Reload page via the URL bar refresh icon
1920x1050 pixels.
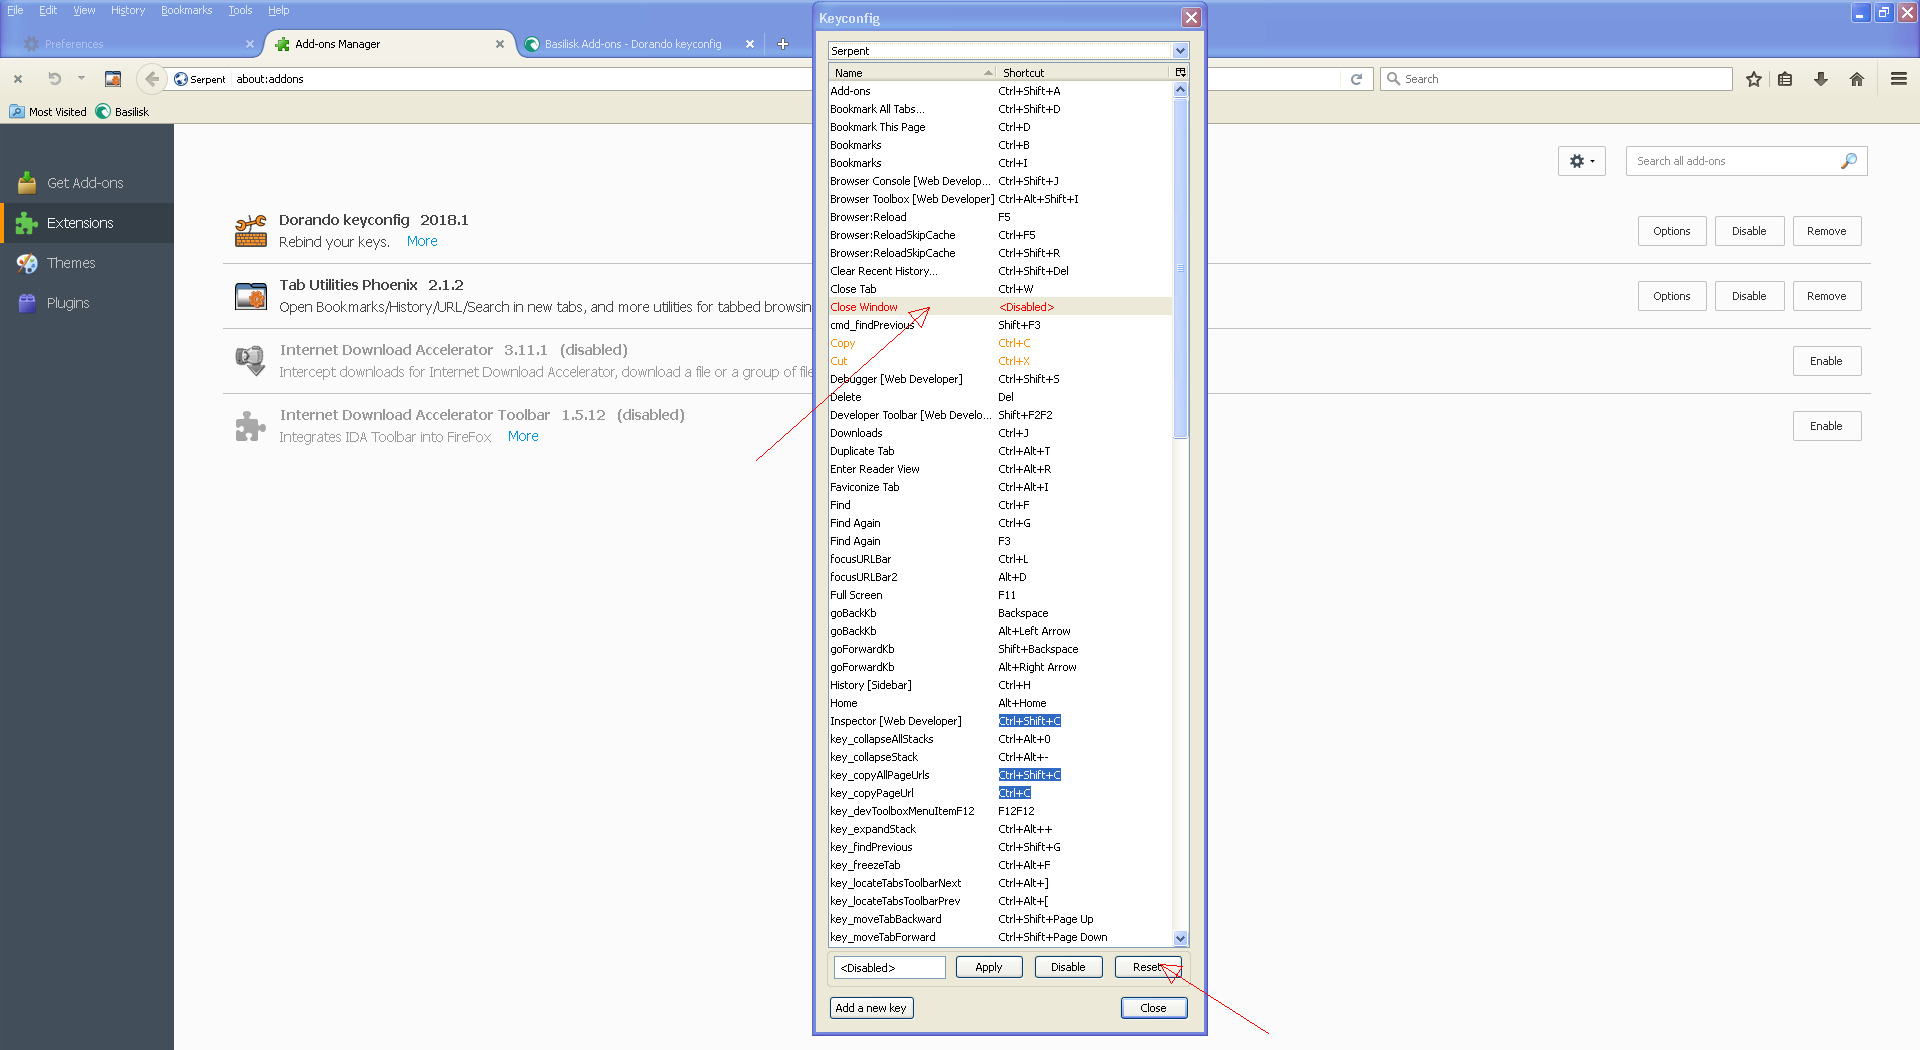tap(1356, 79)
